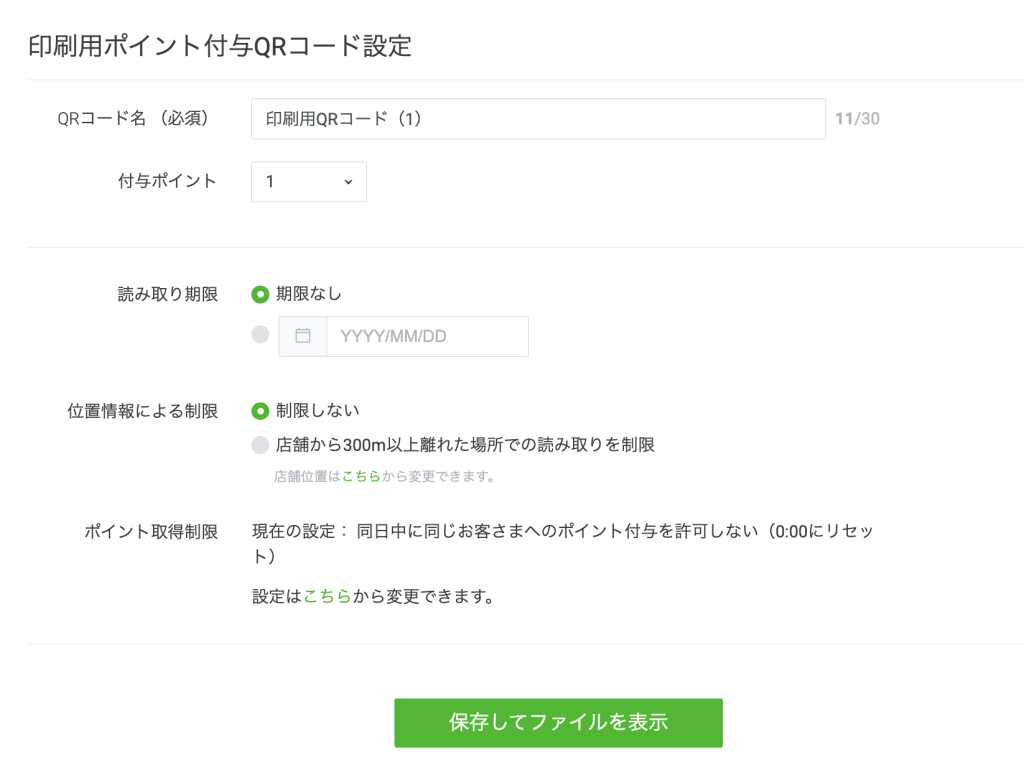The height and width of the screenshot is (770, 1024).
Task: Select the radio button for a specific expiry date
Action: 261,335
